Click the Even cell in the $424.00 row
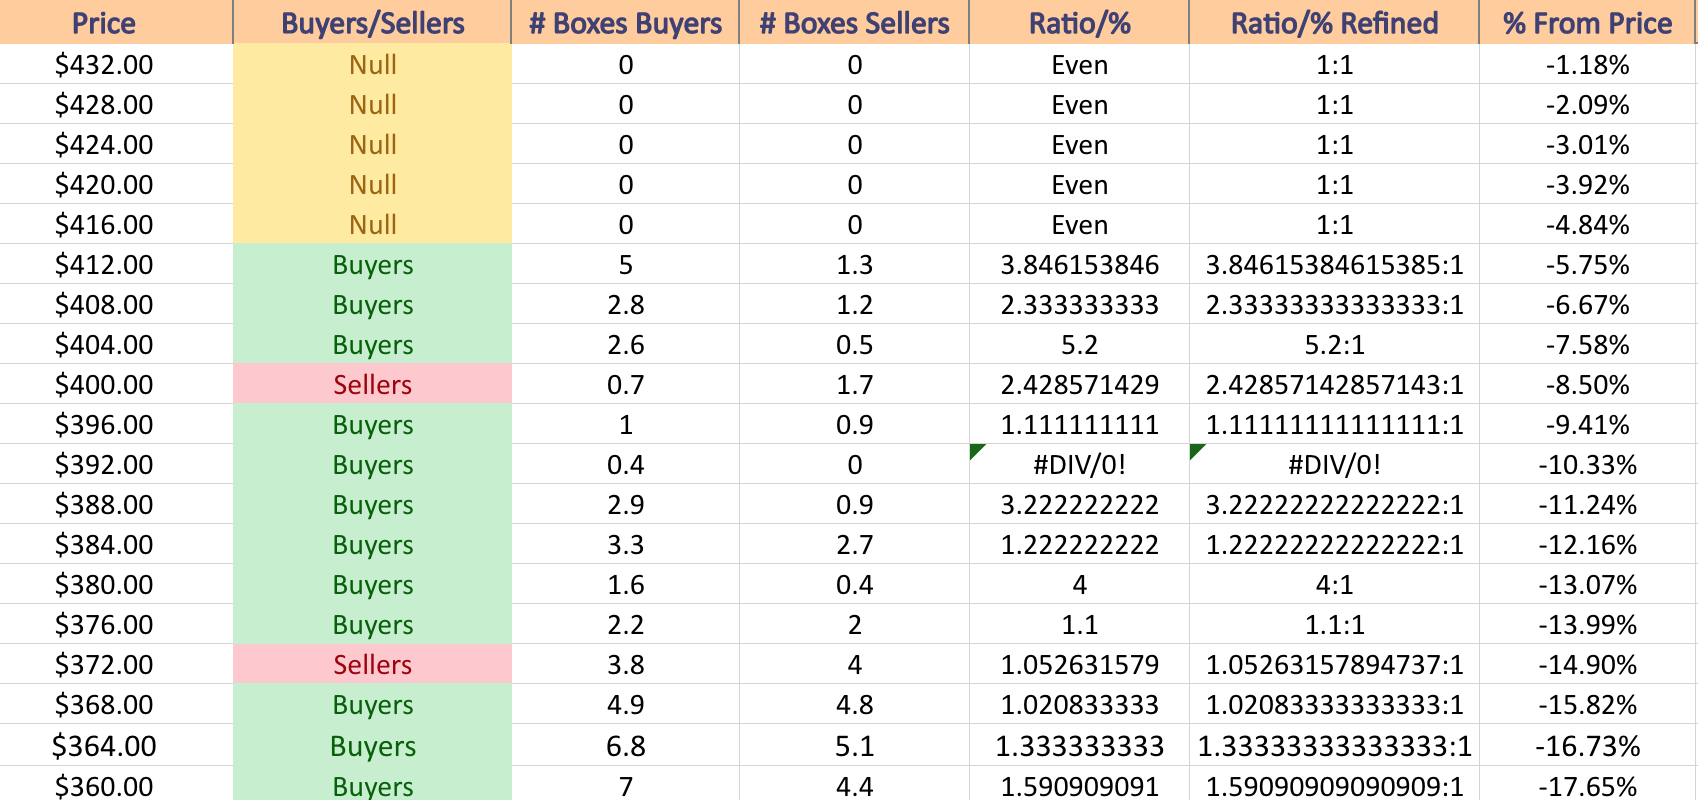 click(1079, 145)
